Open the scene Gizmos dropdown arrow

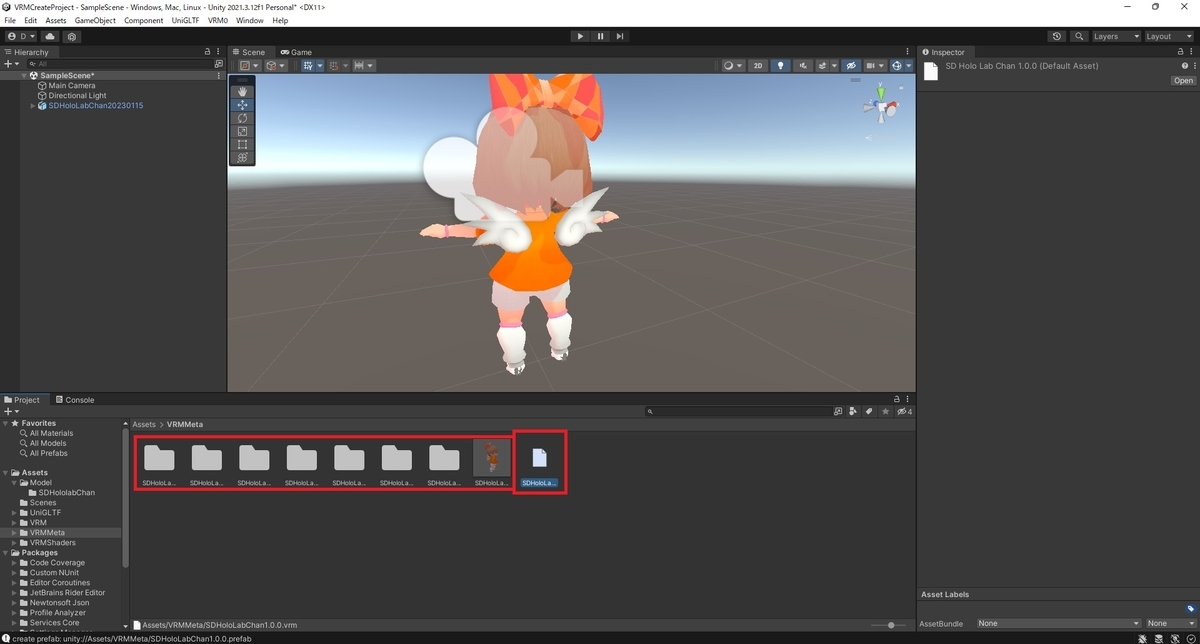coord(908,66)
